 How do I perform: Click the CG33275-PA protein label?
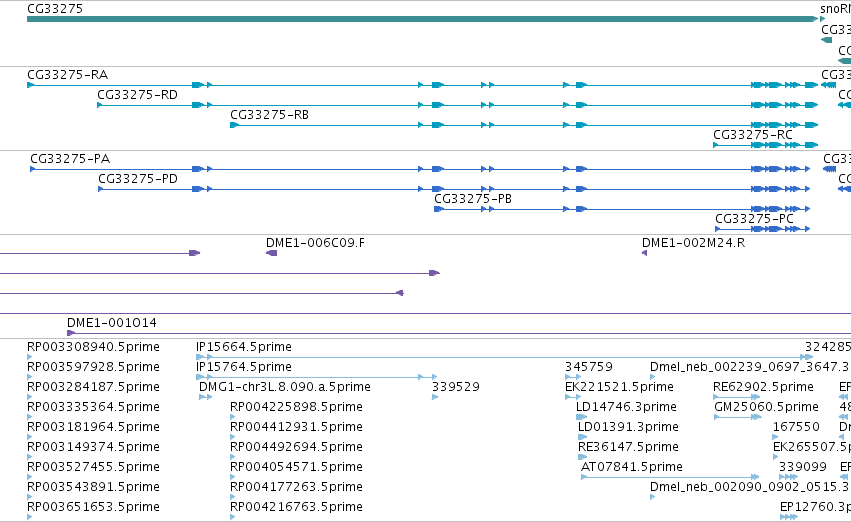pos(70,159)
